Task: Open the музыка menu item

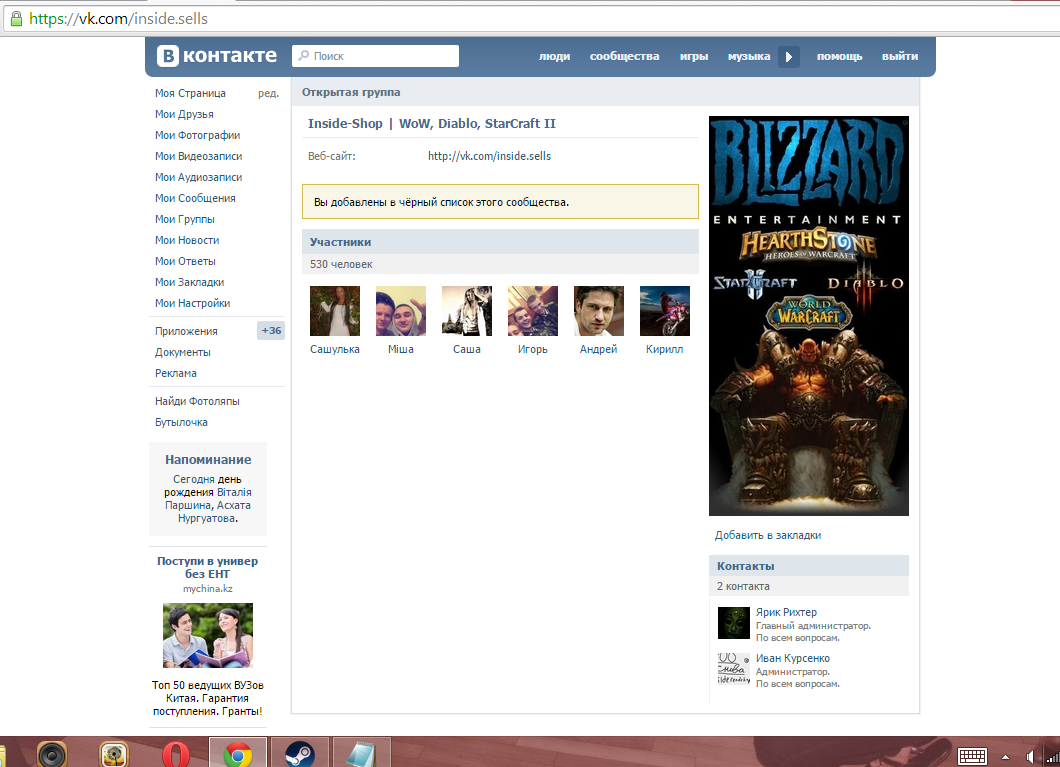Action: pos(749,56)
